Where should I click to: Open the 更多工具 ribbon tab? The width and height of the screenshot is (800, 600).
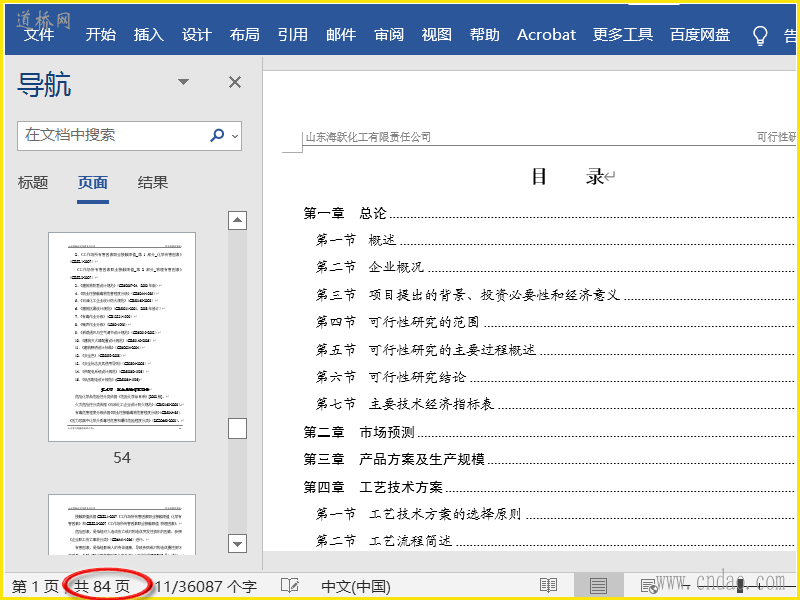click(x=622, y=35)
